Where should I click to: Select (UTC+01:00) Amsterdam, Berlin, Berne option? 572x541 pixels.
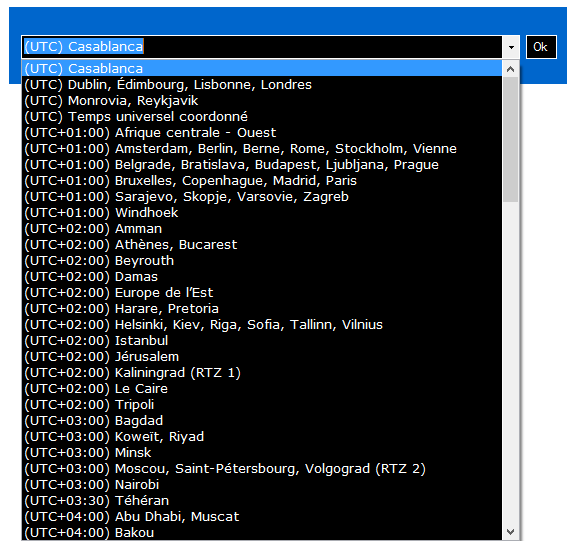coord(262,148)
